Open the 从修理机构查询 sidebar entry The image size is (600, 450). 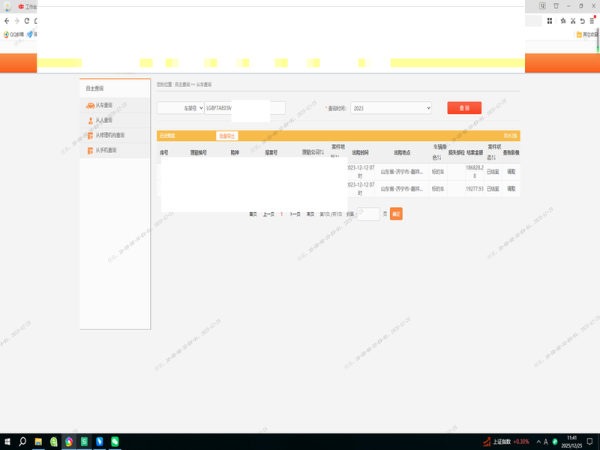[x=106, y=135]
